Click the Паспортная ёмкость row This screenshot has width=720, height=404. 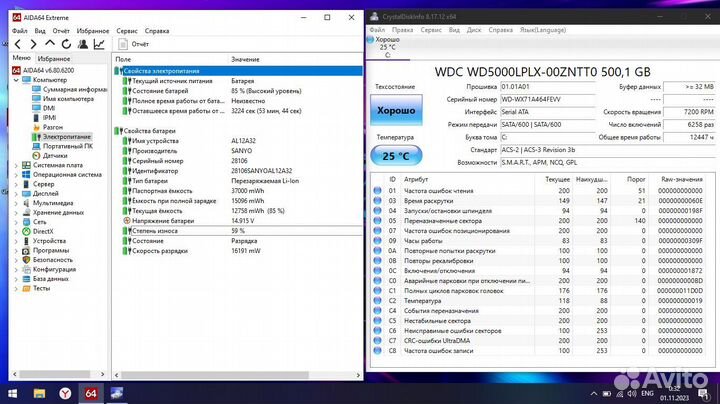pyautogui.click(x=238, y=191)
